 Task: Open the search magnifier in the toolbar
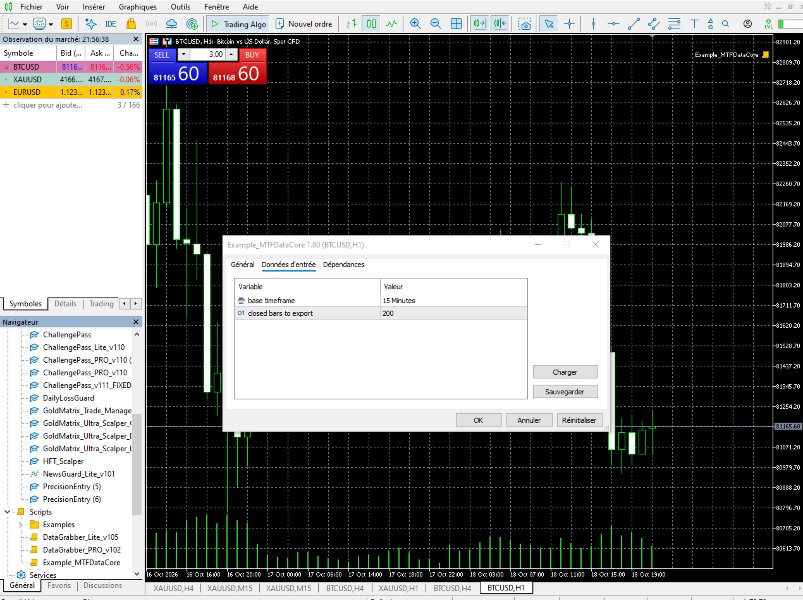coord(726,24)
